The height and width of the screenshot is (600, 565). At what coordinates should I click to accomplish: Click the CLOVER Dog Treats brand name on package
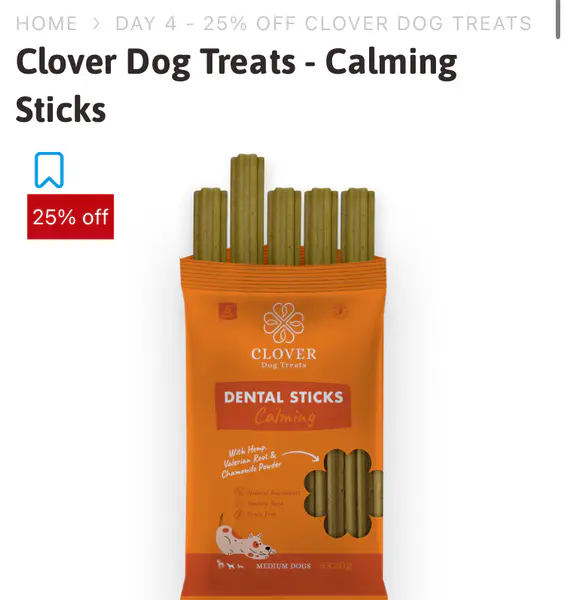284,358
